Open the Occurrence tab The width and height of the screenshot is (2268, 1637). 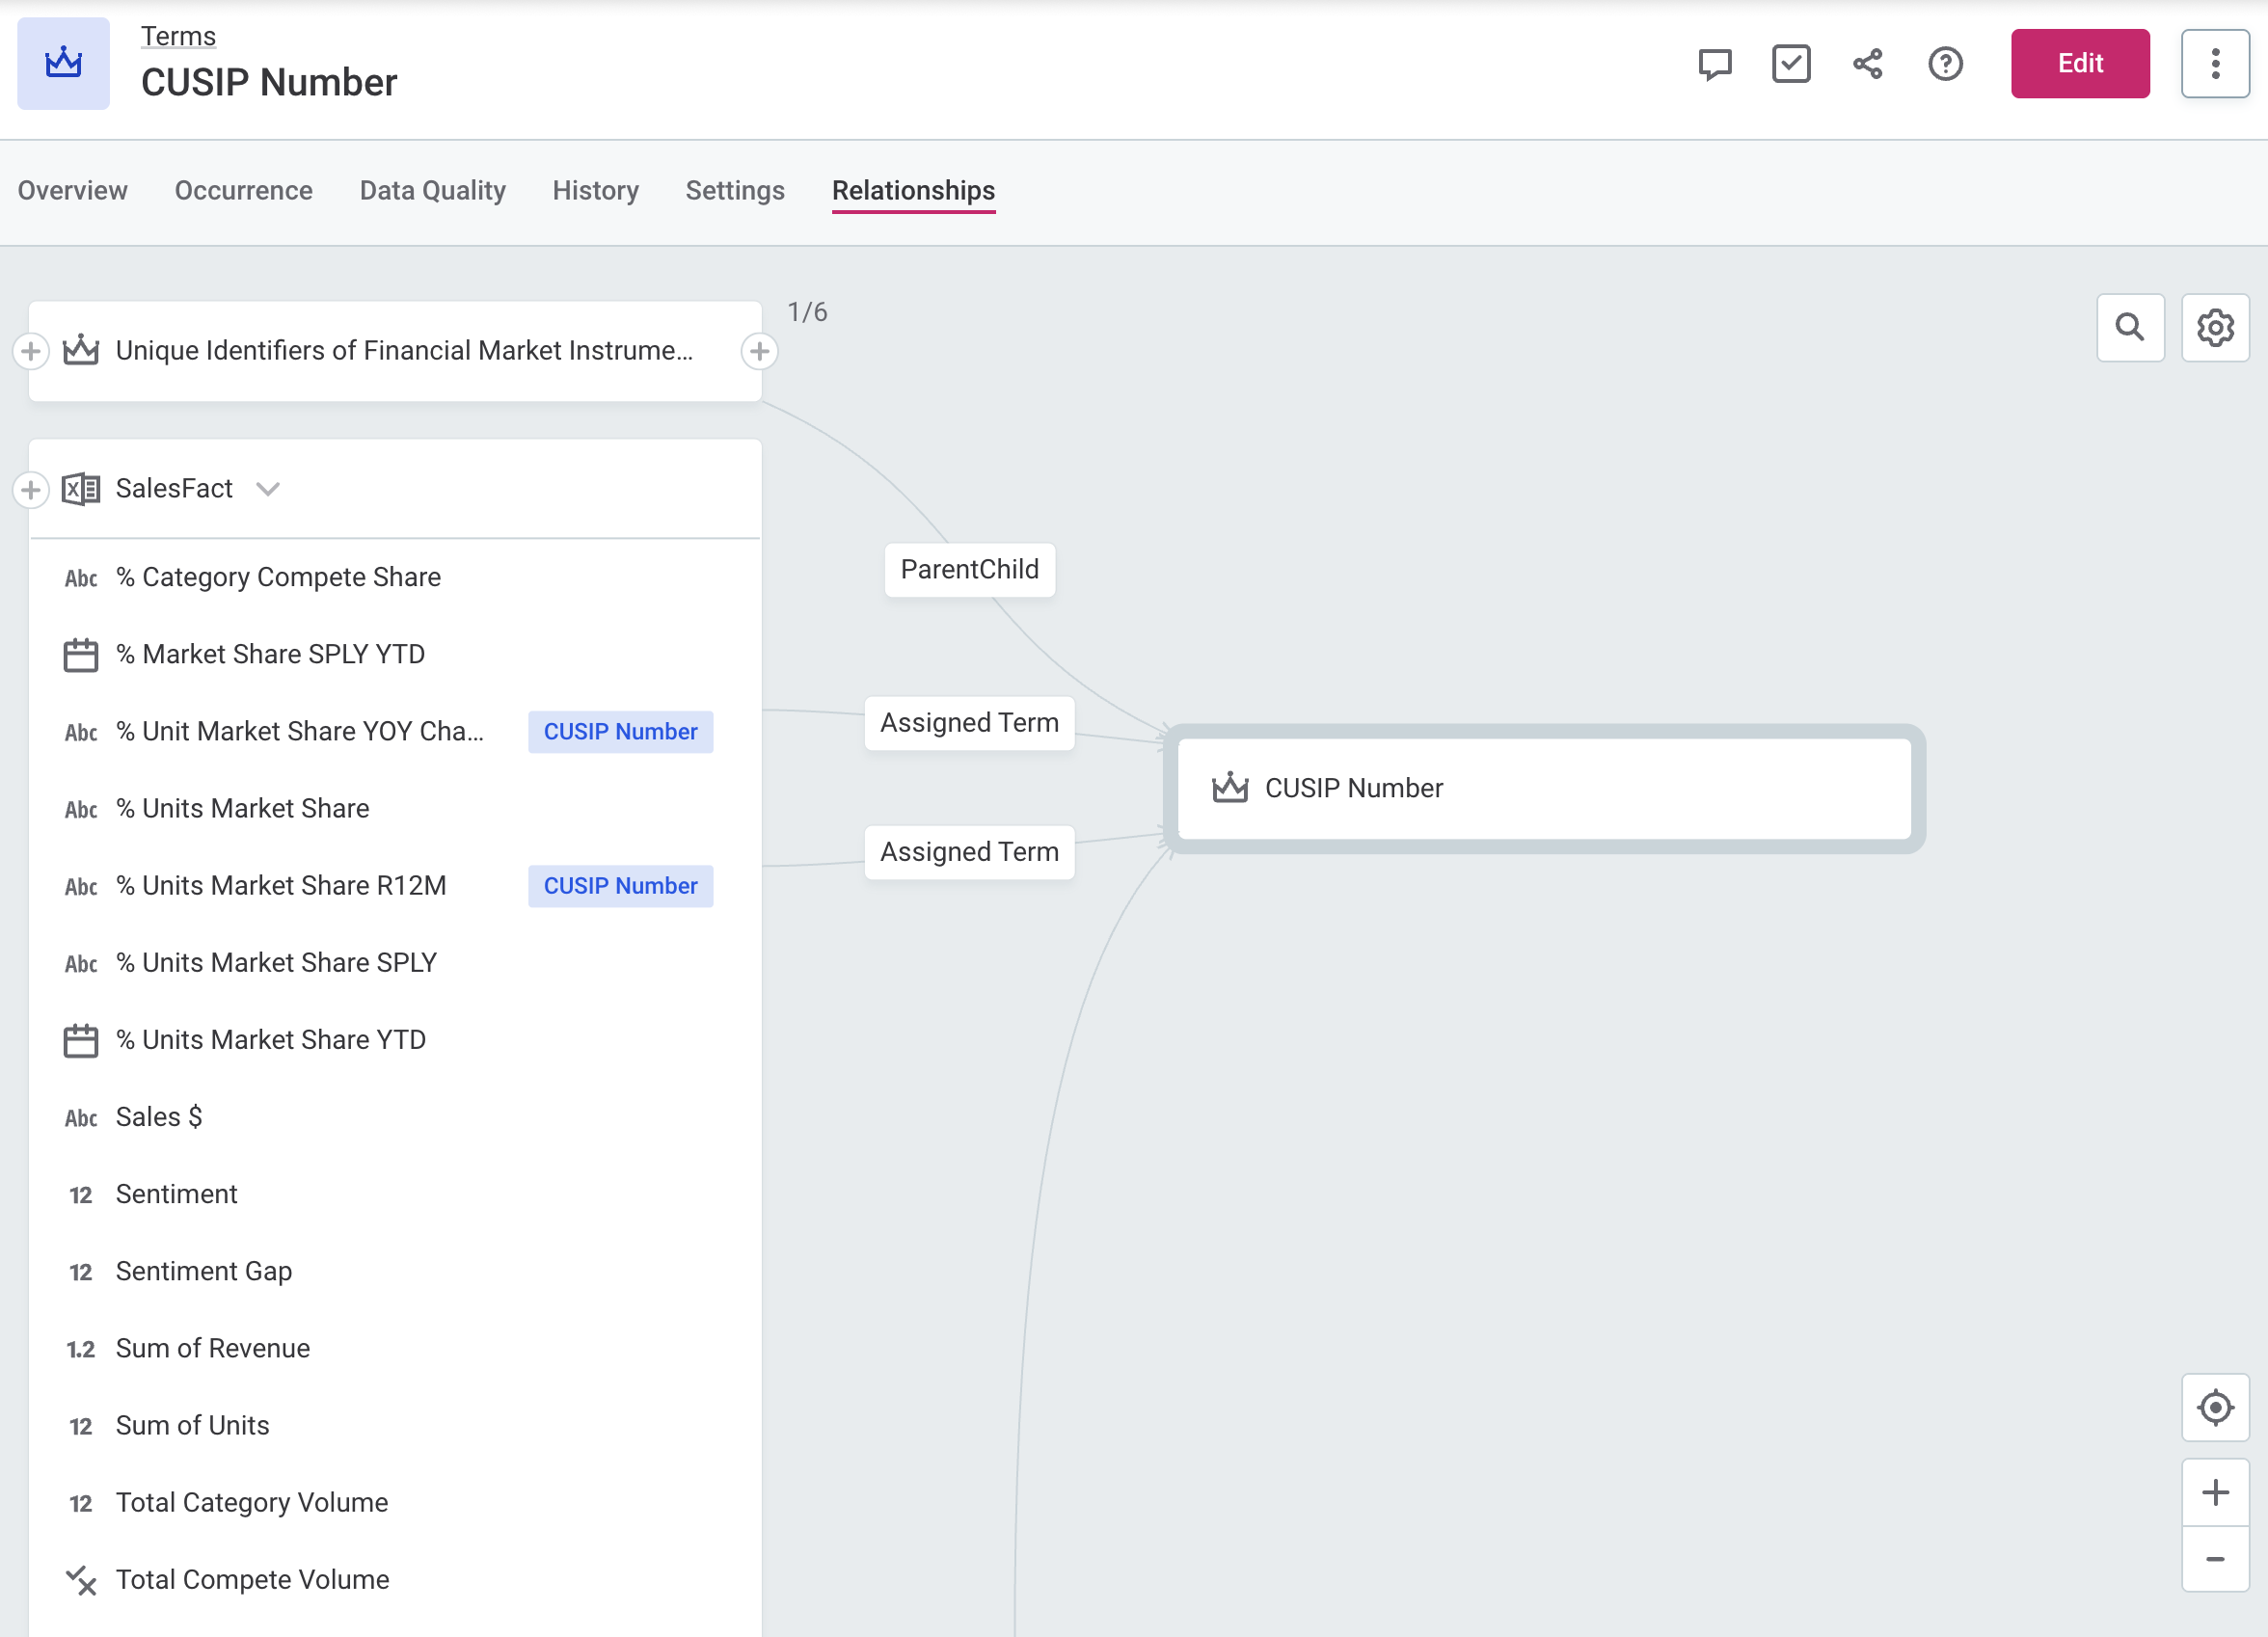[243, 190]
